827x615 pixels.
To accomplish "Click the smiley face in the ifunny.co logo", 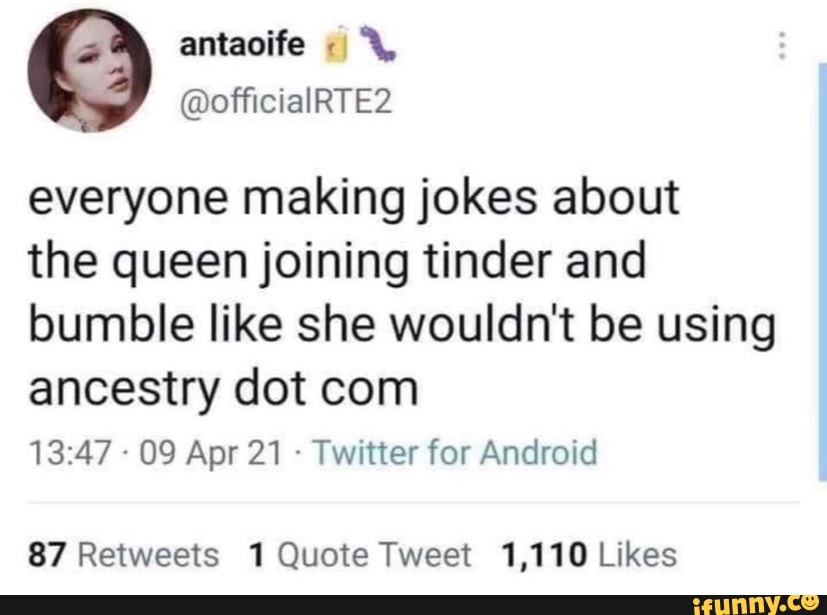I will click(x=809, y=601).
